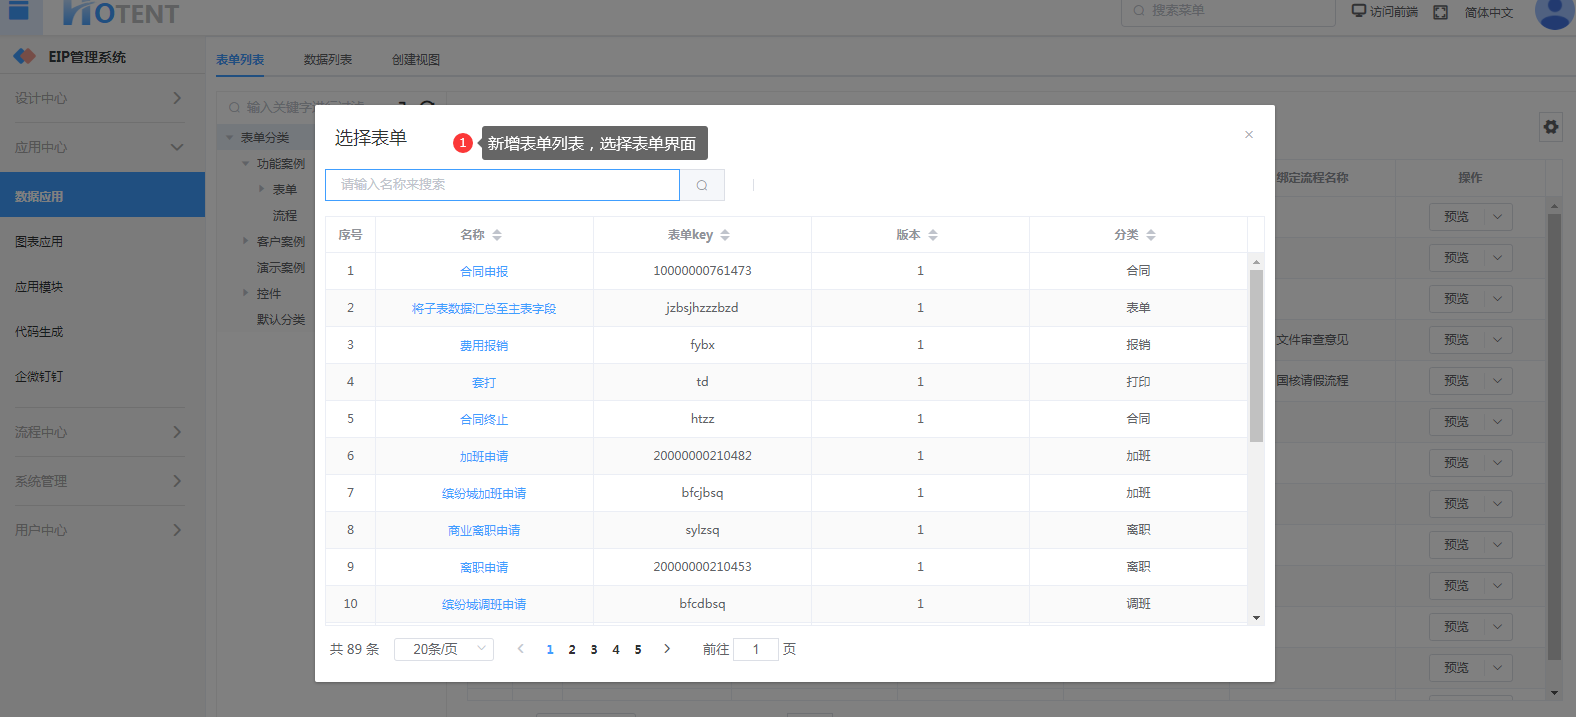The height and width of the screenshot is (717, 1576).
Task: Open the 20条/页 page size dropdown
Action: [443, 649]
